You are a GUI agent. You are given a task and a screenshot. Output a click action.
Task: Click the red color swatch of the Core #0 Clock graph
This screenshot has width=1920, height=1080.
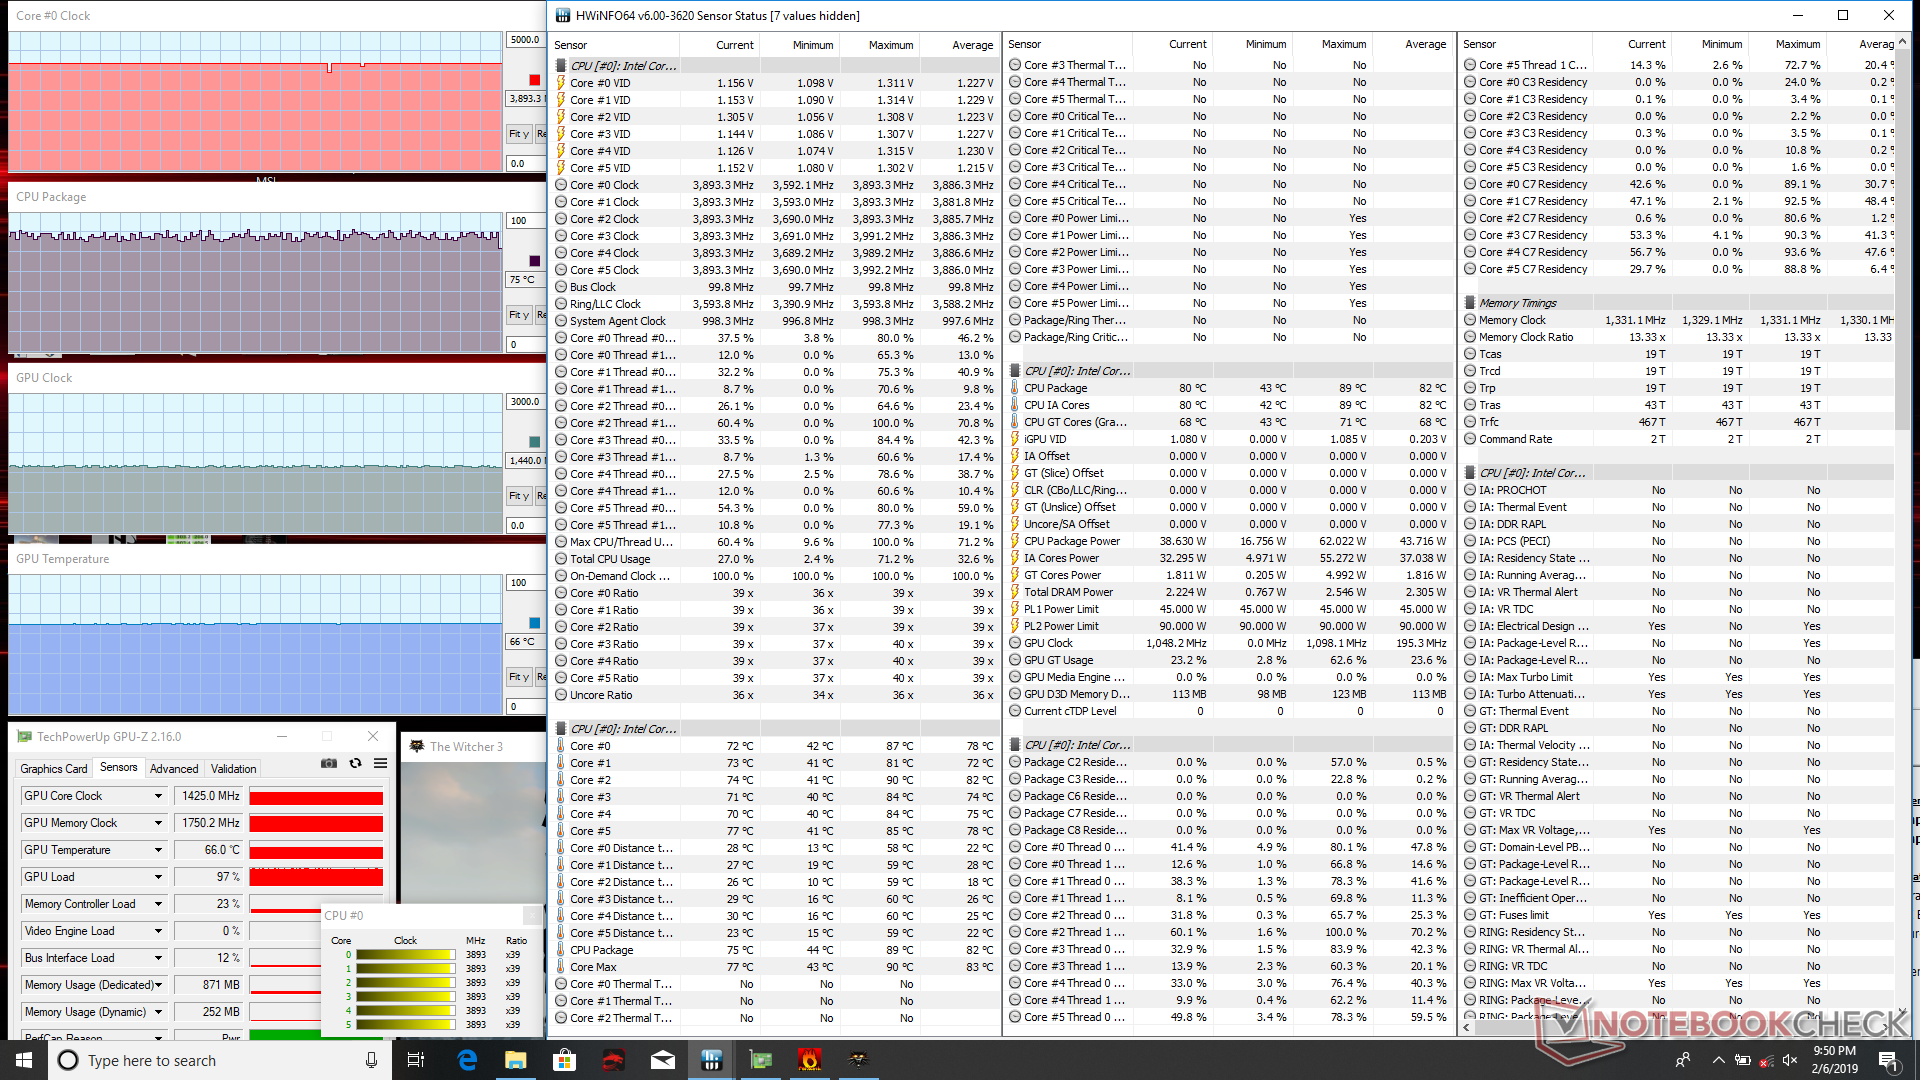click(534, 80)
